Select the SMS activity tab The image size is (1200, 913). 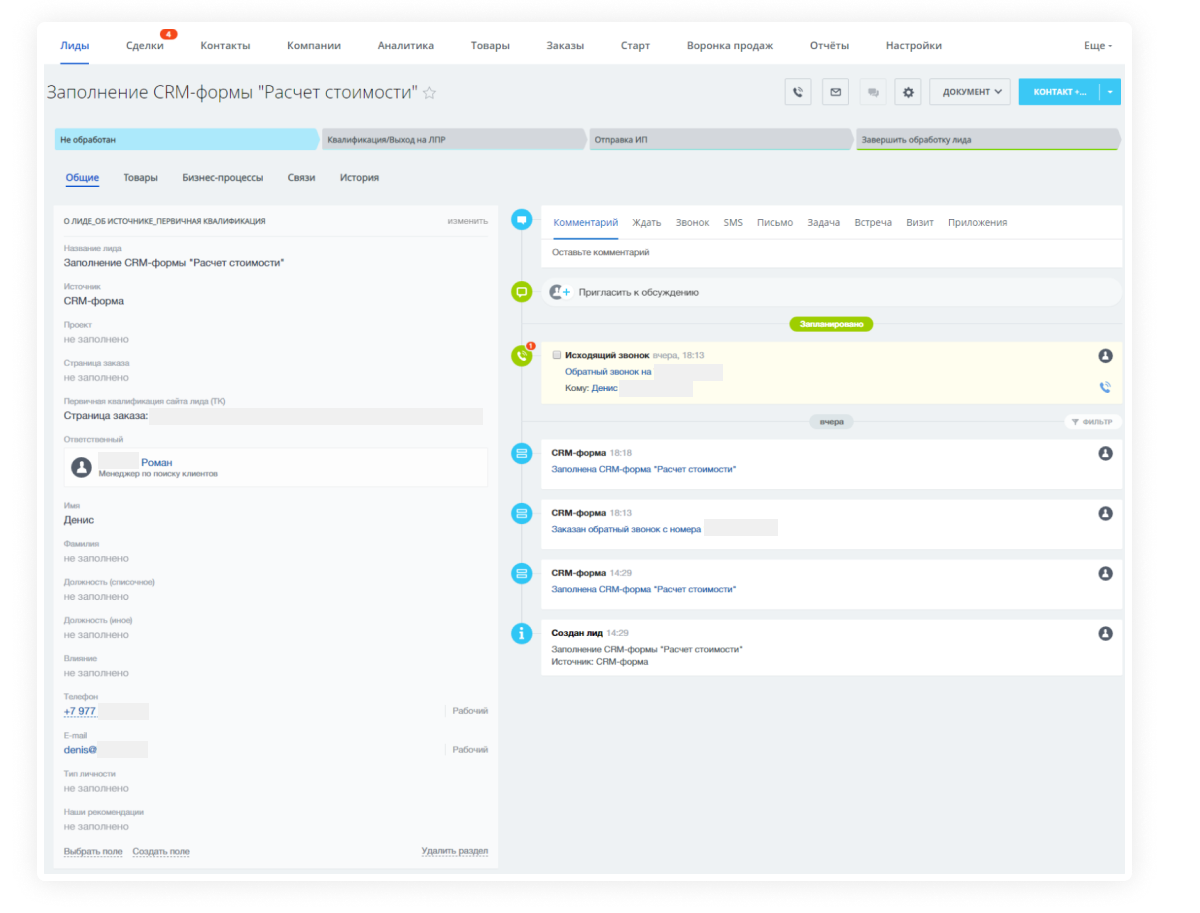[733, 223]
